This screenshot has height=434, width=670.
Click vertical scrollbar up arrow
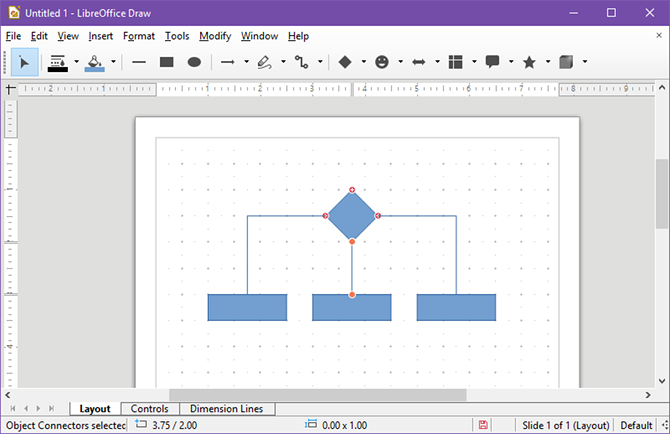point(662,88)
